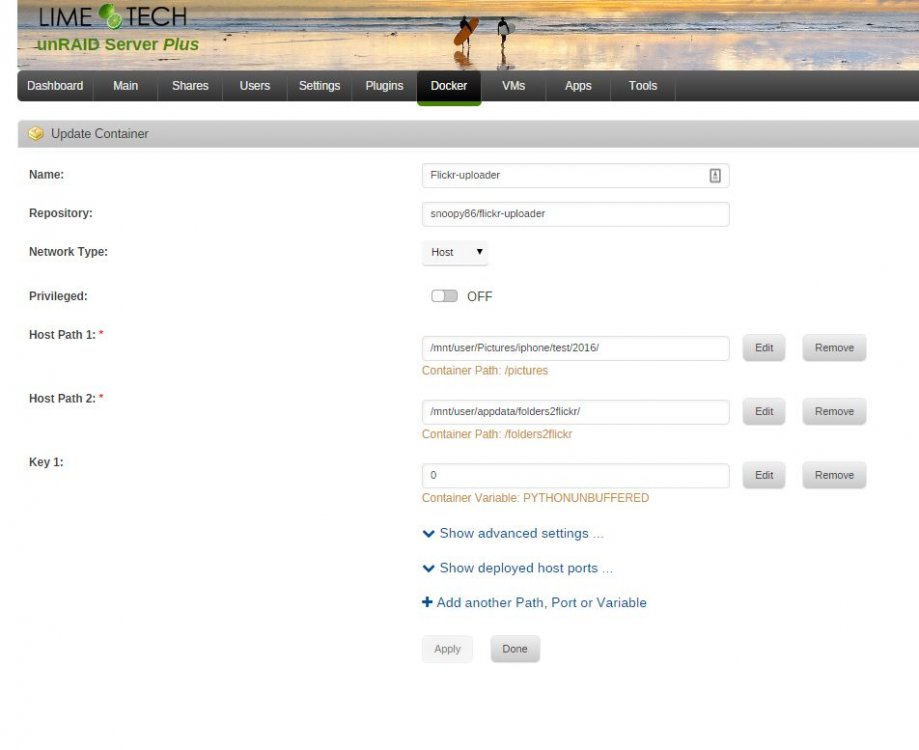
Task: Open the Tools tab
Action: tap(643, 86)
